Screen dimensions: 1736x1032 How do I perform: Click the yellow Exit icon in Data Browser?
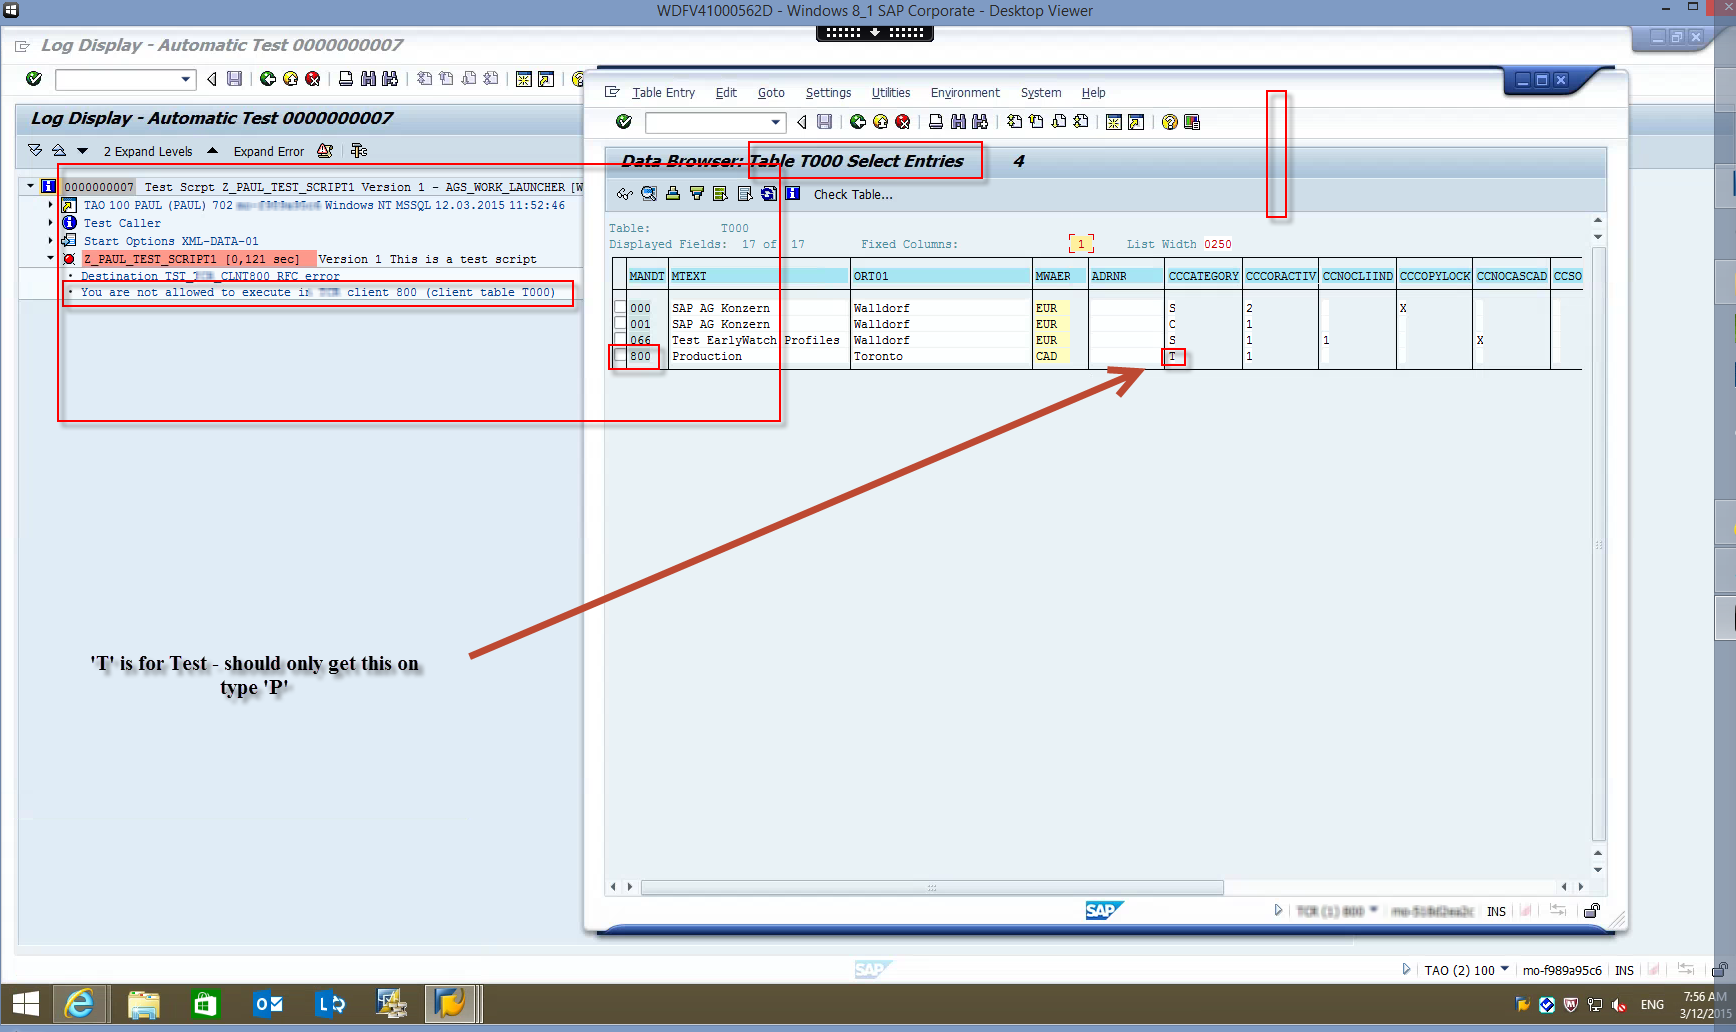coord(880,122)
